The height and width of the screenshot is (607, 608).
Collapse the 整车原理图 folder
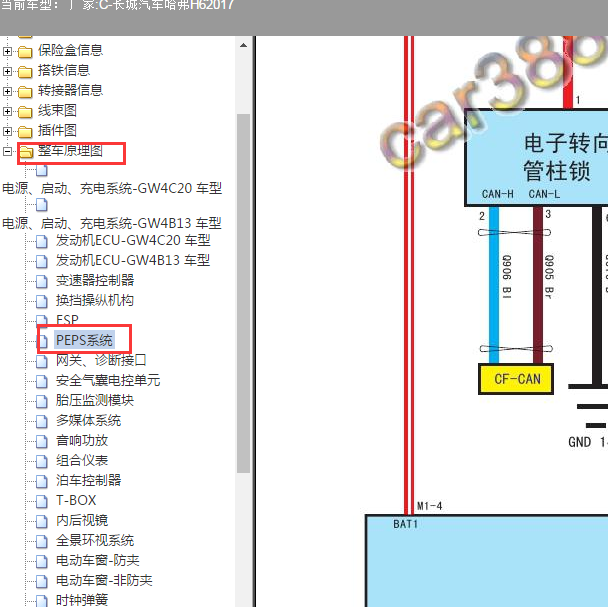click(7, 151)
